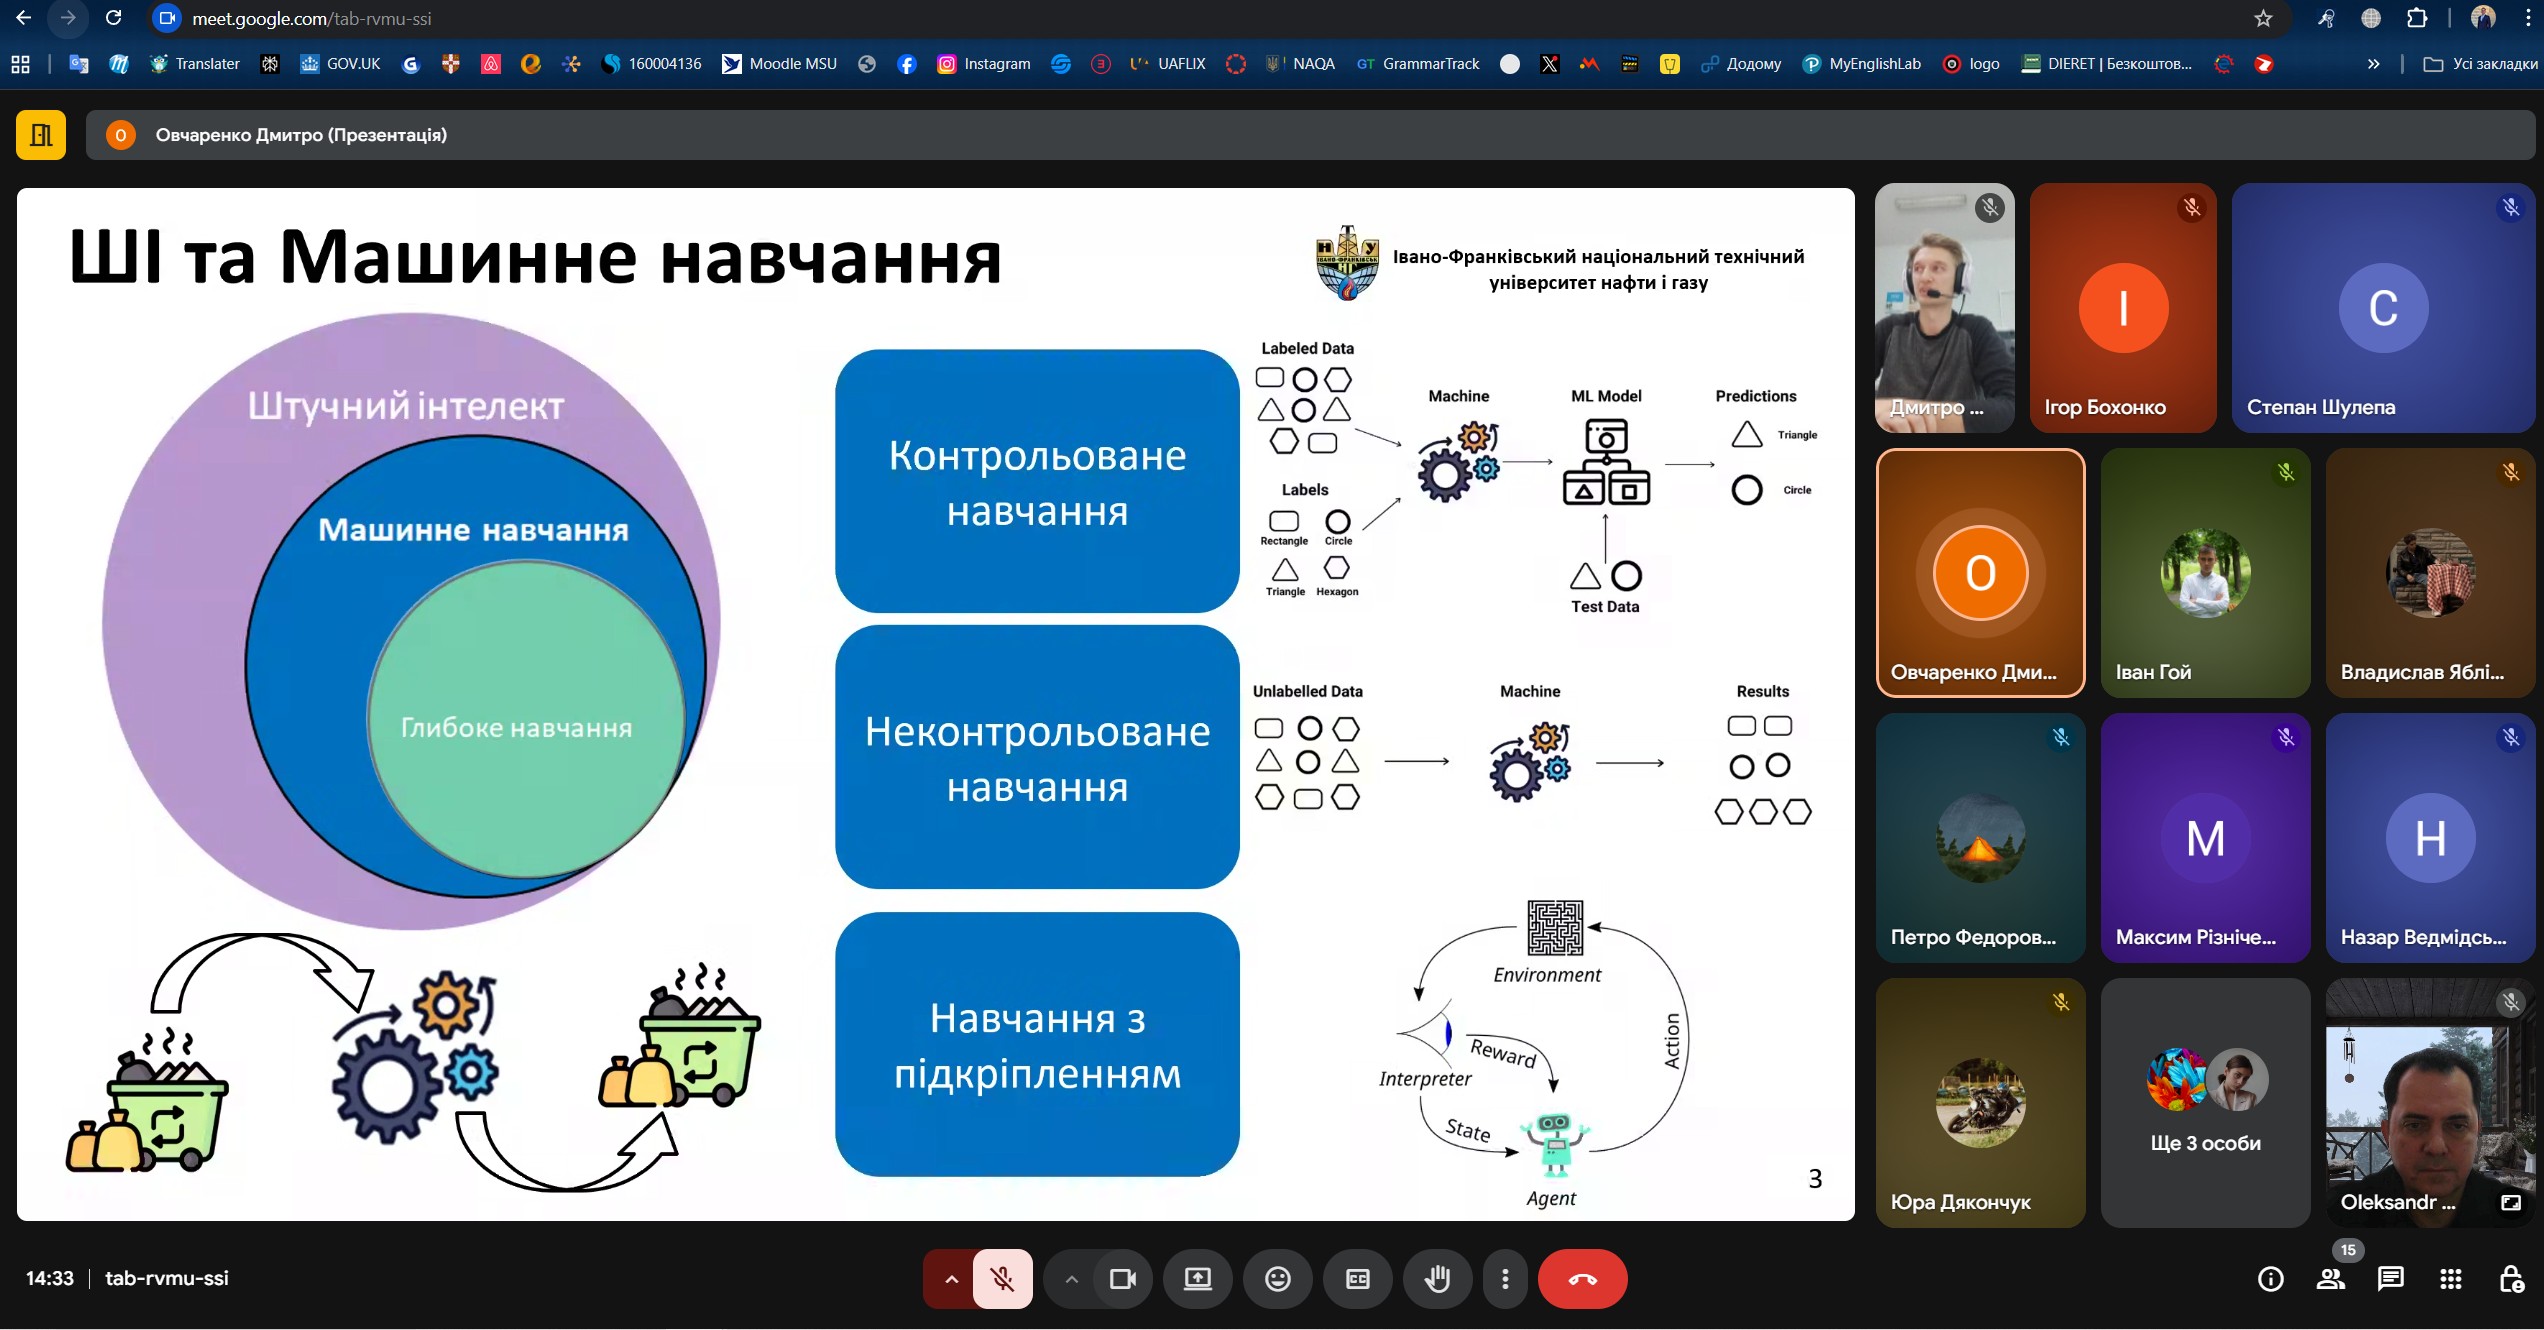Show the participants list icon
Image resolution: width=2544 pixels, height=1330 pixels.
click(x=2330, y=1279)
